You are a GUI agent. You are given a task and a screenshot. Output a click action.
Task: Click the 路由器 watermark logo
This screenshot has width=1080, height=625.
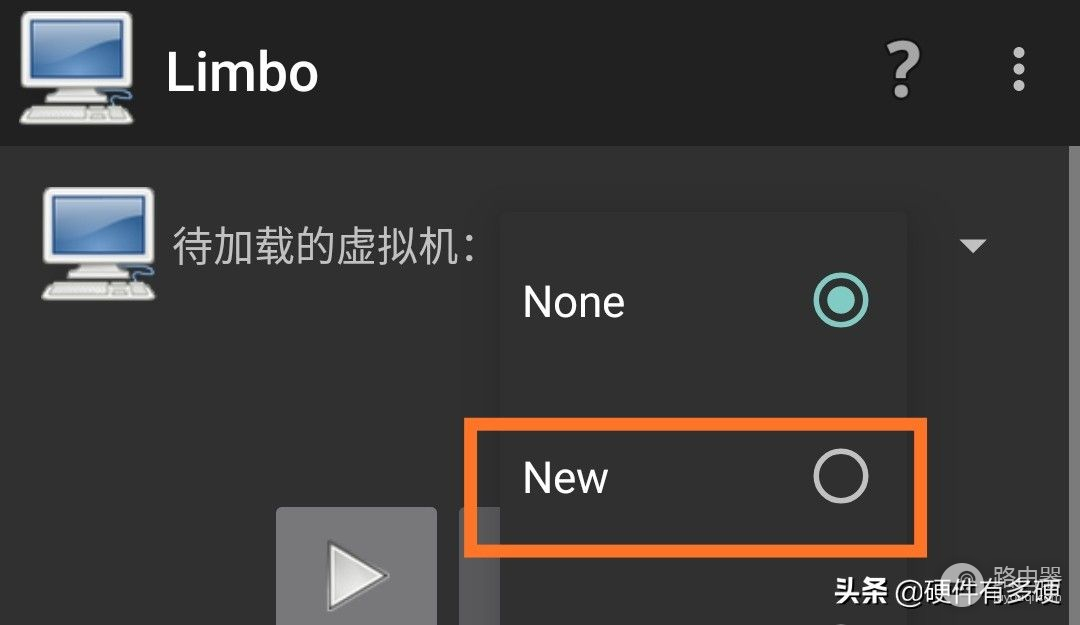(1002, 584)
